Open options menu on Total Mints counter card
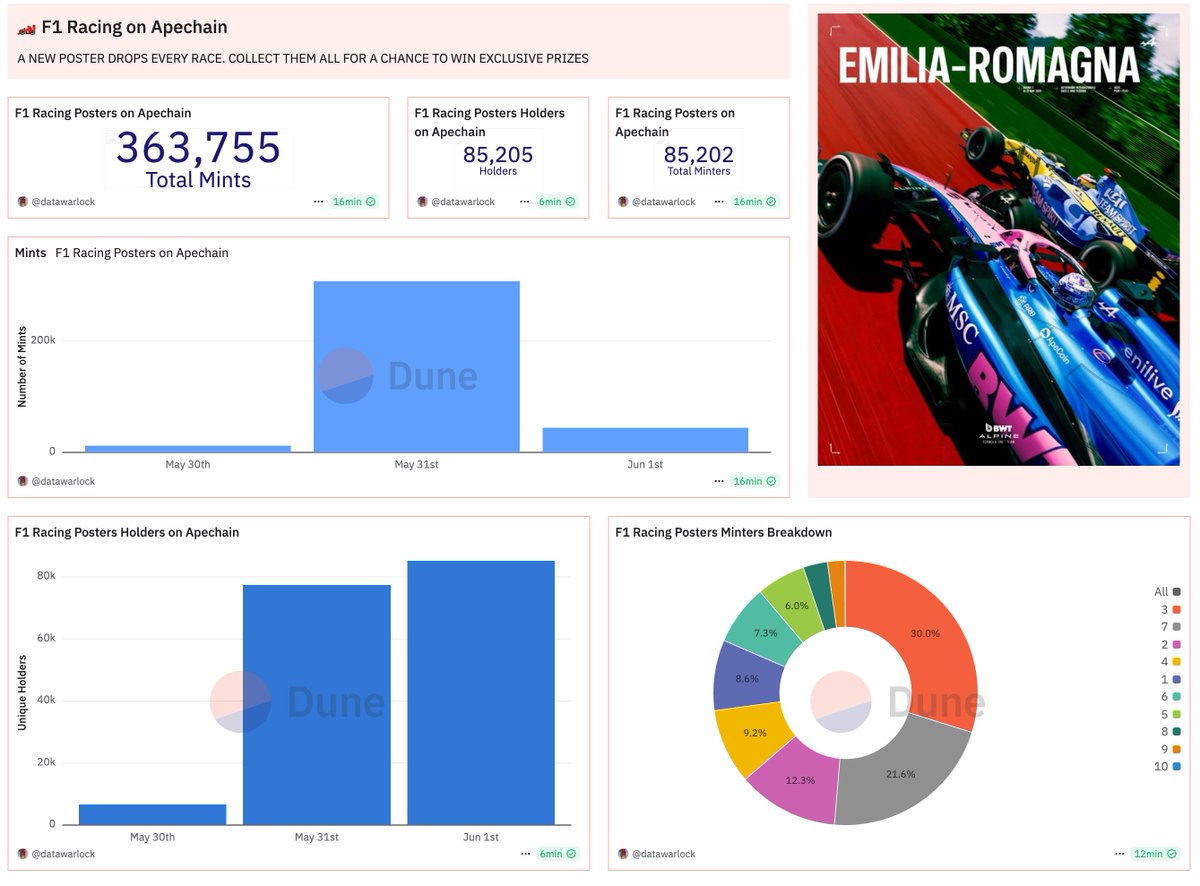The height and width of the screenshot is (886, 1200). (x=319, y=202)
